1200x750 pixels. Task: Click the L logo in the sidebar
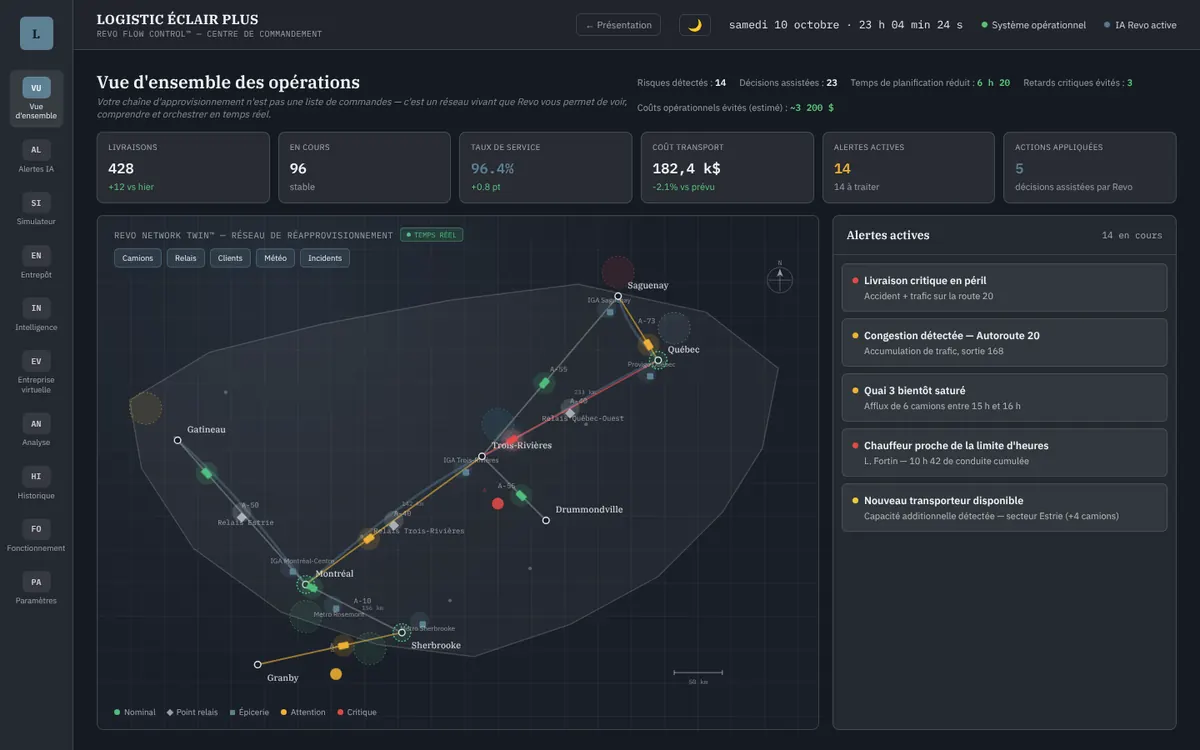(36, 33)
